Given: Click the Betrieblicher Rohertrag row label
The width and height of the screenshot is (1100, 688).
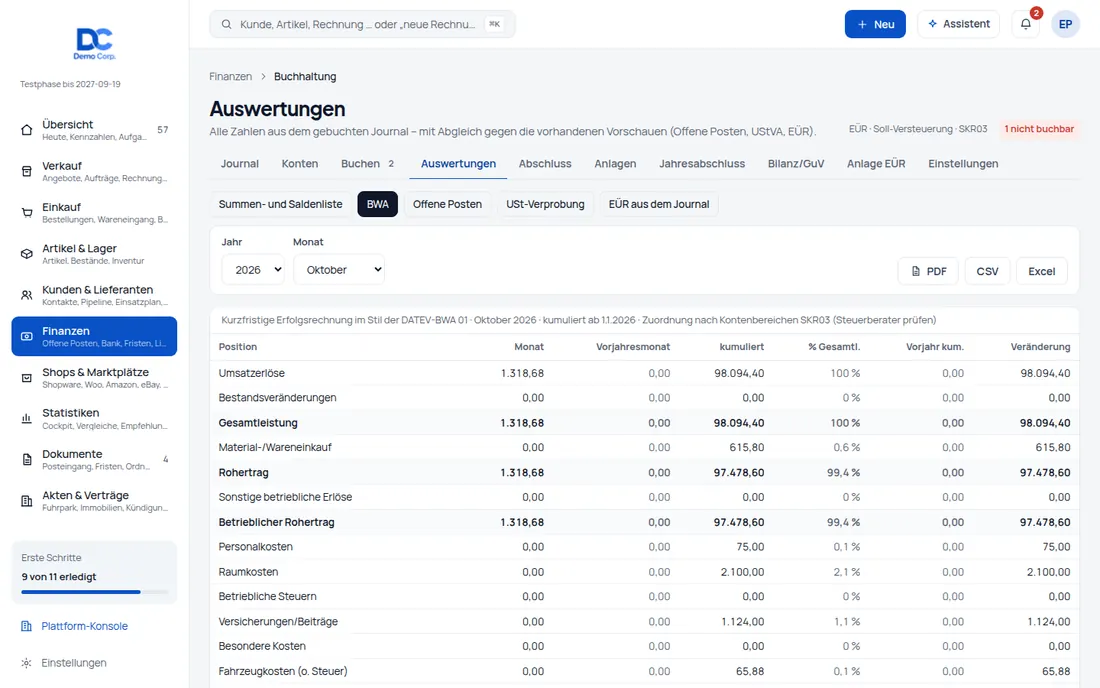Looking at the screenshot, I should (x=276, y=522).
